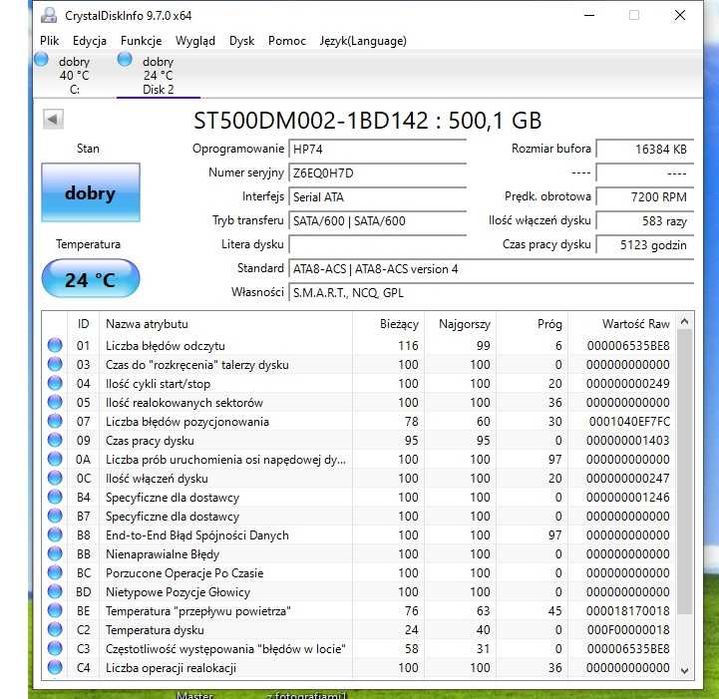Click the Standard field ATA8-ACS version 4

pos(491,269)
